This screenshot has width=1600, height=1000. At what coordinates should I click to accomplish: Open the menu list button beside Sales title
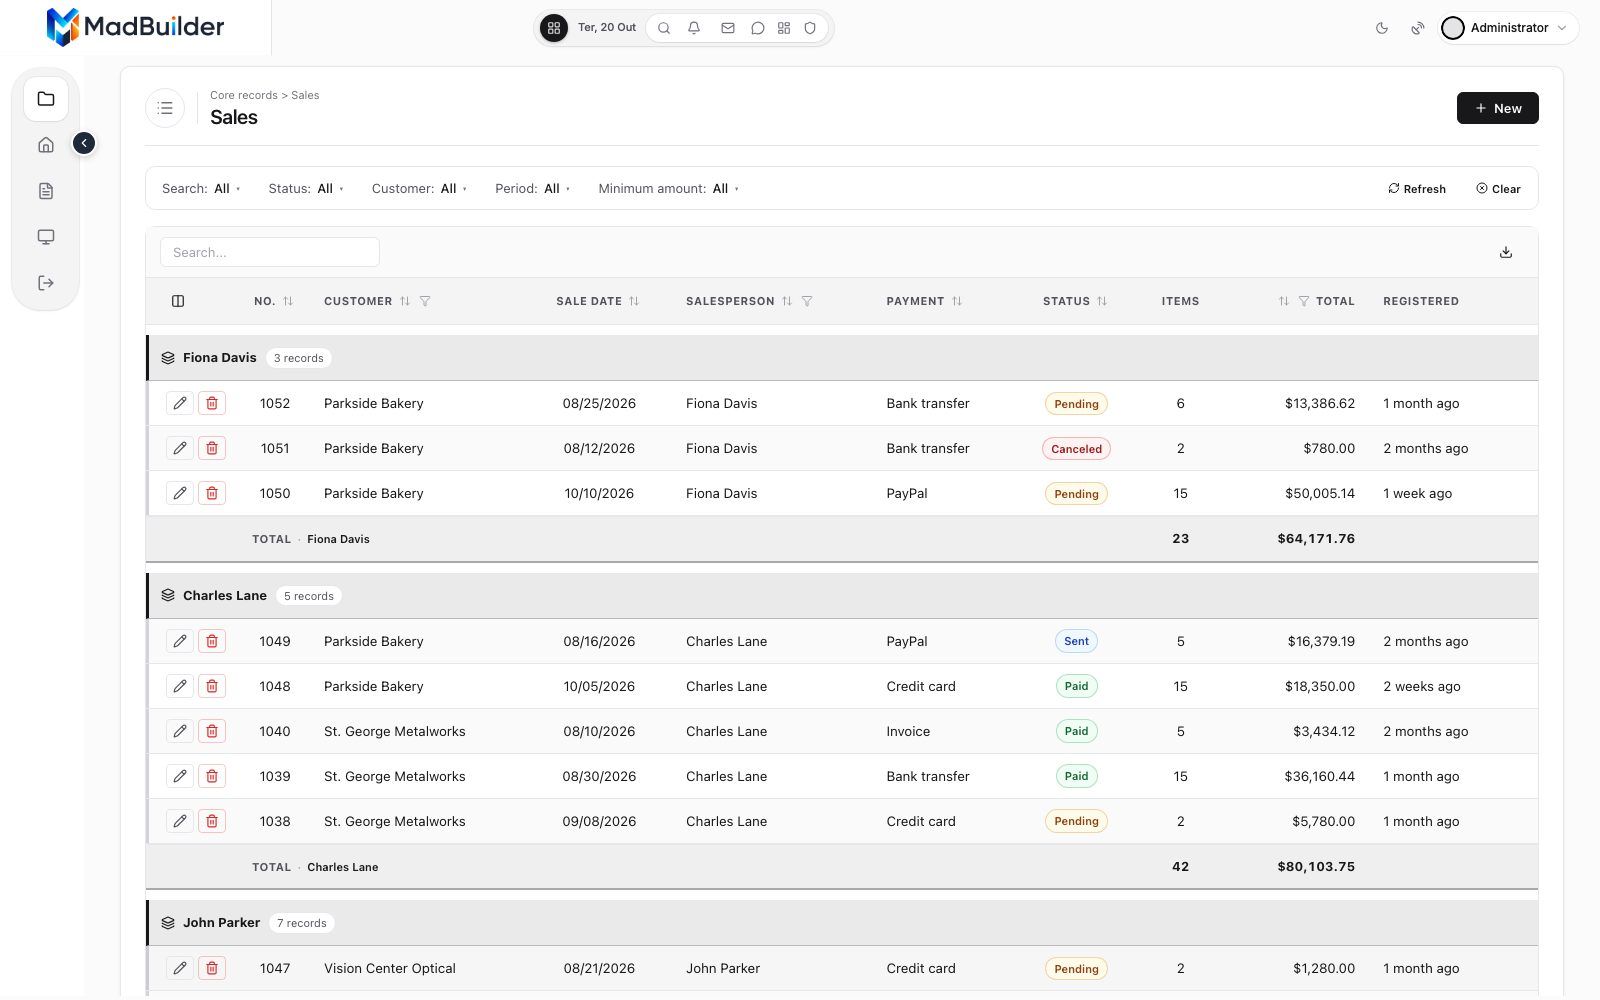pos(165,108)
